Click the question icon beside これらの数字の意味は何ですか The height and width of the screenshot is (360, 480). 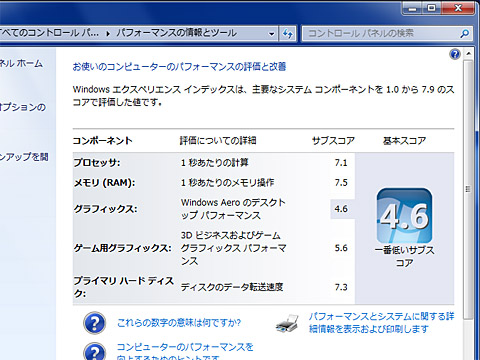(95, 323)
